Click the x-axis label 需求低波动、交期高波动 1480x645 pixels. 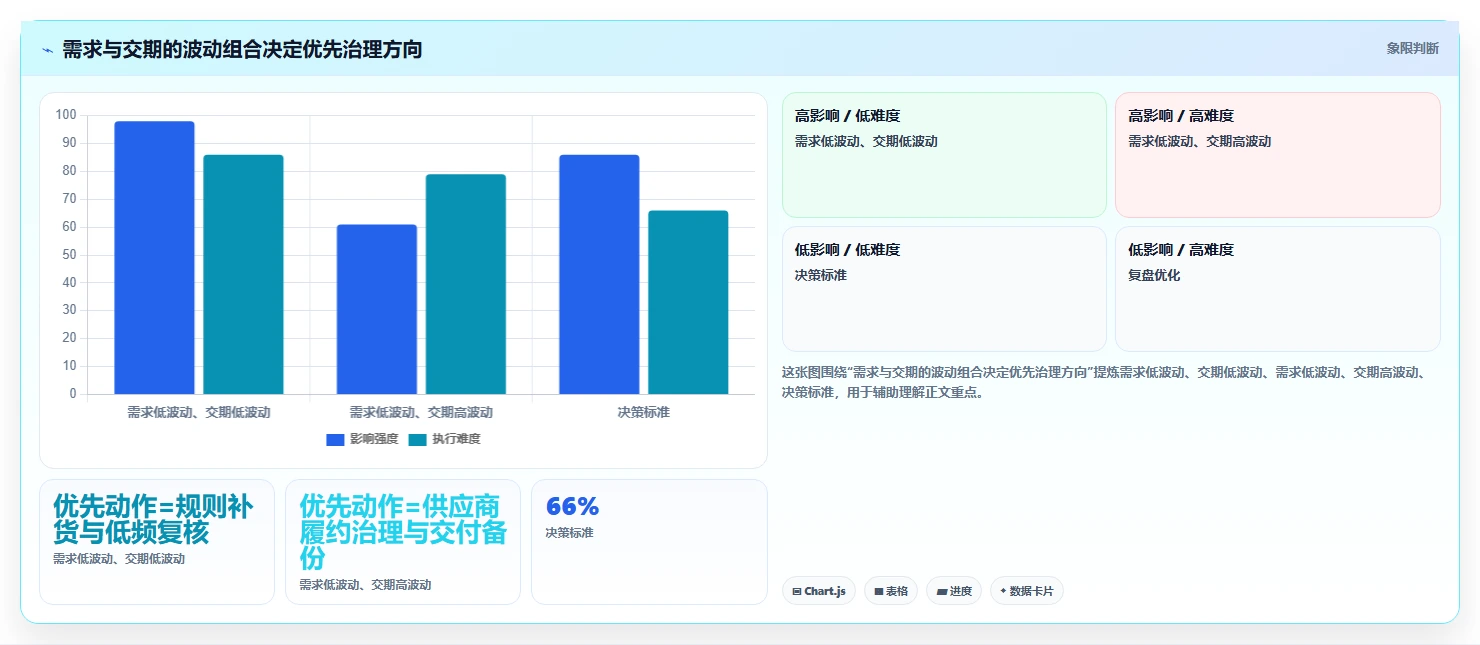point(421,412)
